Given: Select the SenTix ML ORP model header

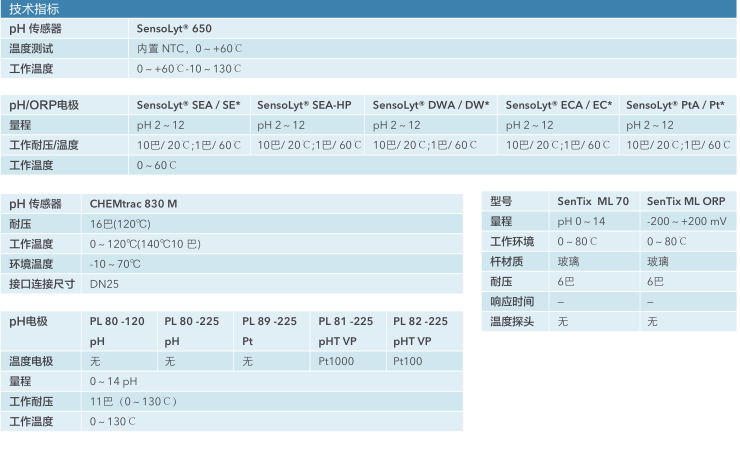Looking at the screenshot, I should pos(686,201).
